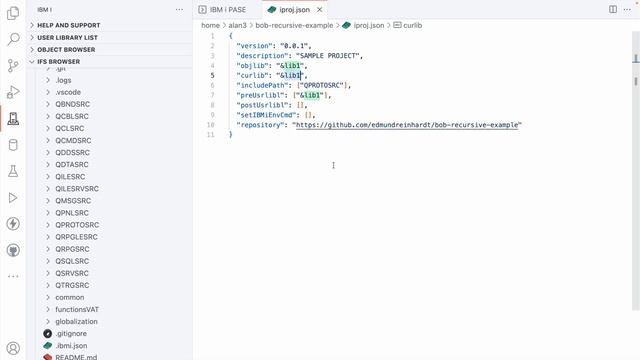Select the IBM i view icon
This screenshot has height=360, width=640.
tap(13, 118)
